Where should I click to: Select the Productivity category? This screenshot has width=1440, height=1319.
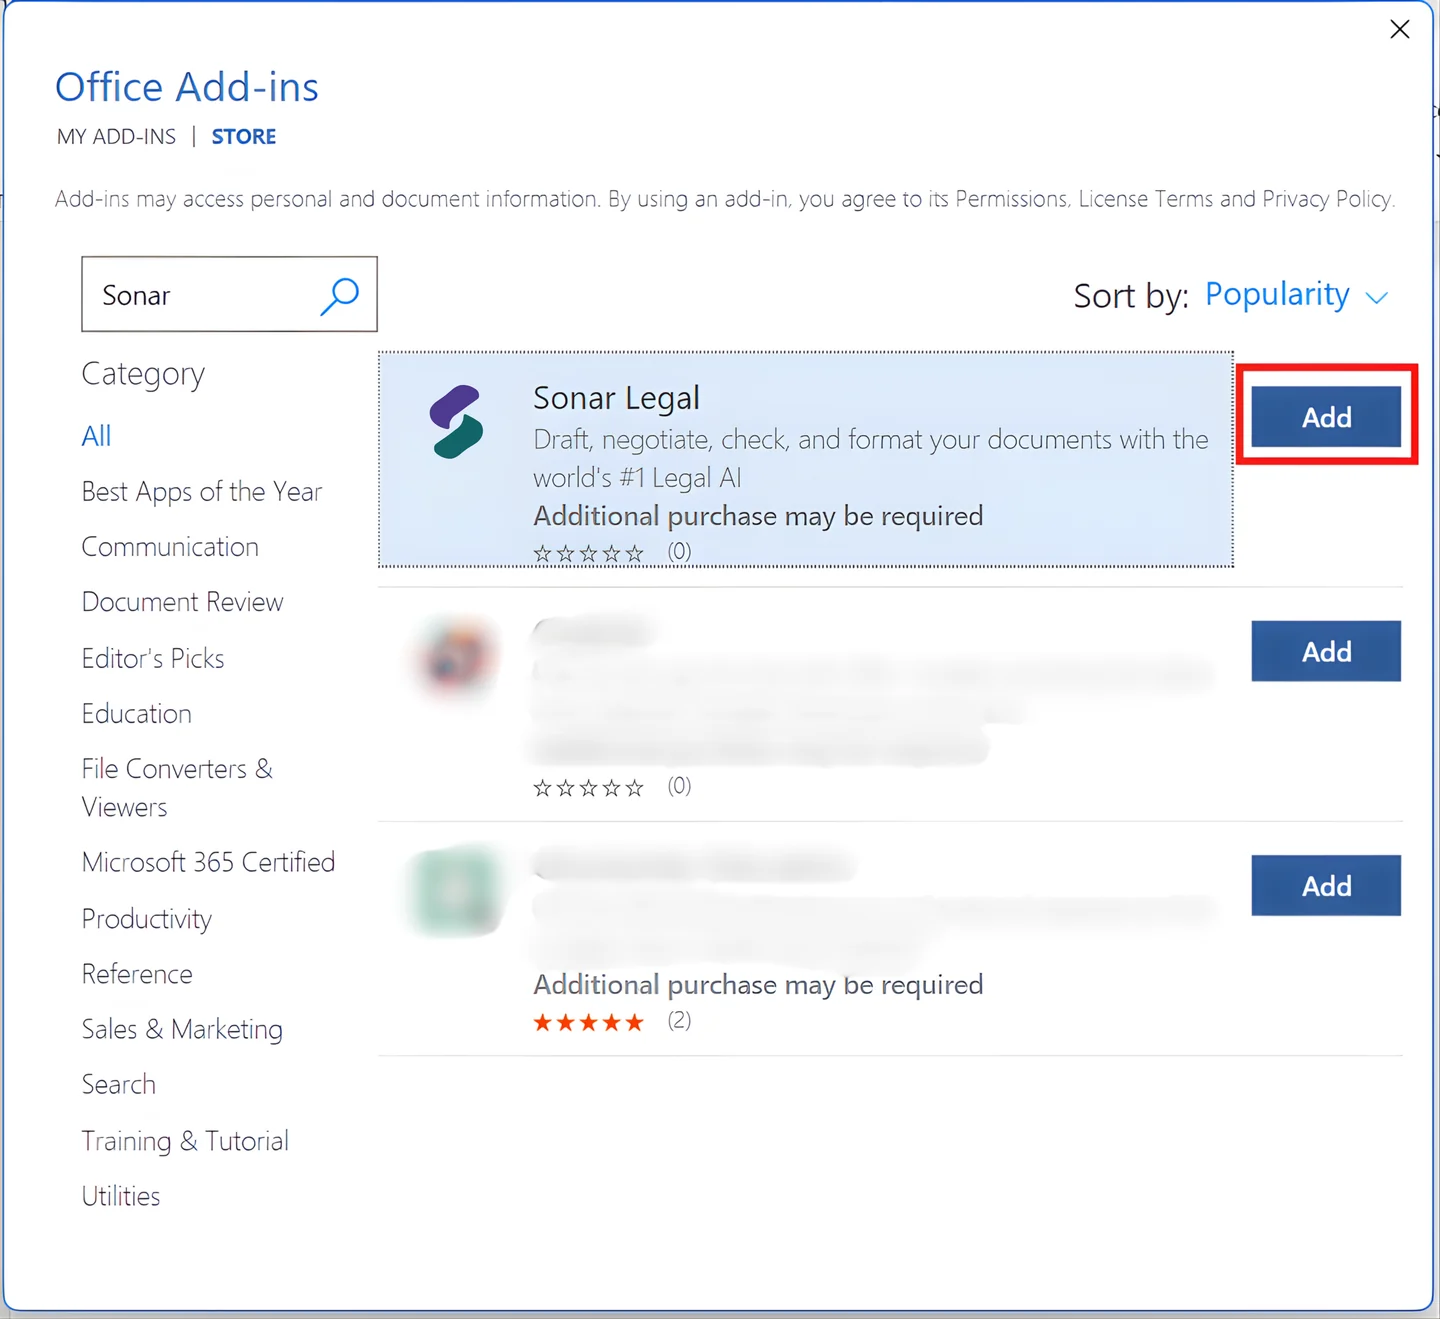[x=147, y=919]
